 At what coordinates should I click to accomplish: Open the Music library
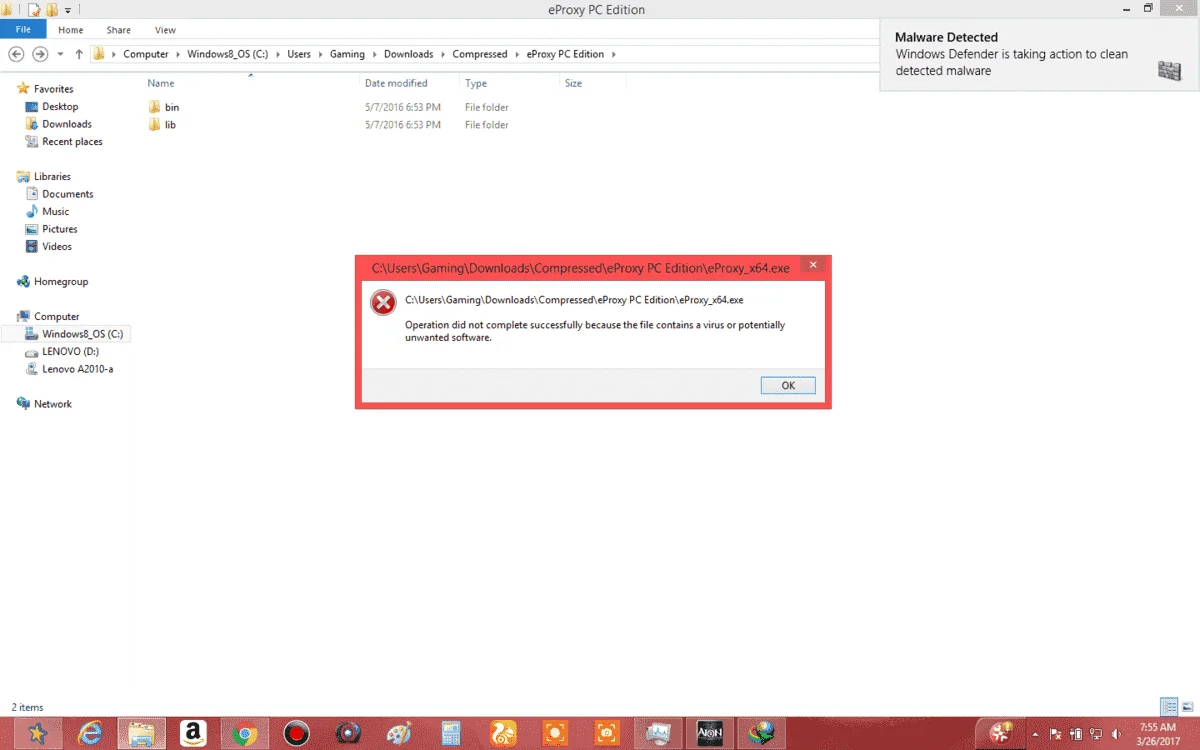pos(55,212)
